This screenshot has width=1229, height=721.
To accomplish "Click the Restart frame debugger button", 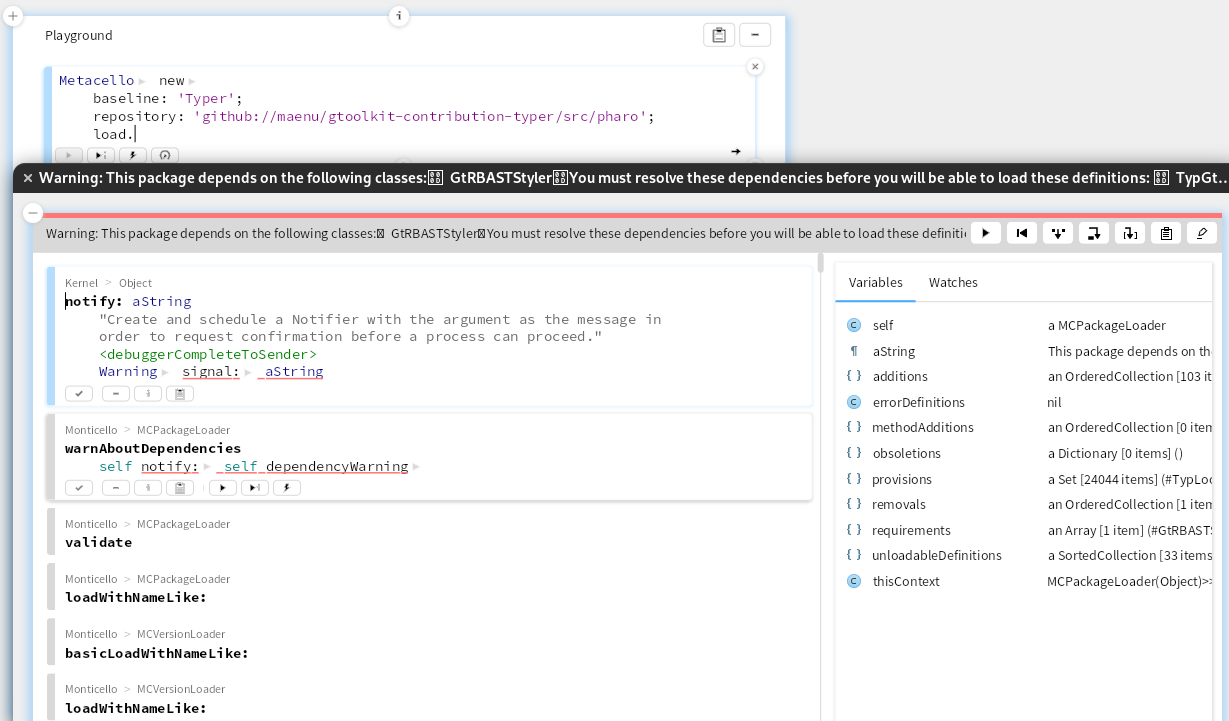I will point(1021,233).
